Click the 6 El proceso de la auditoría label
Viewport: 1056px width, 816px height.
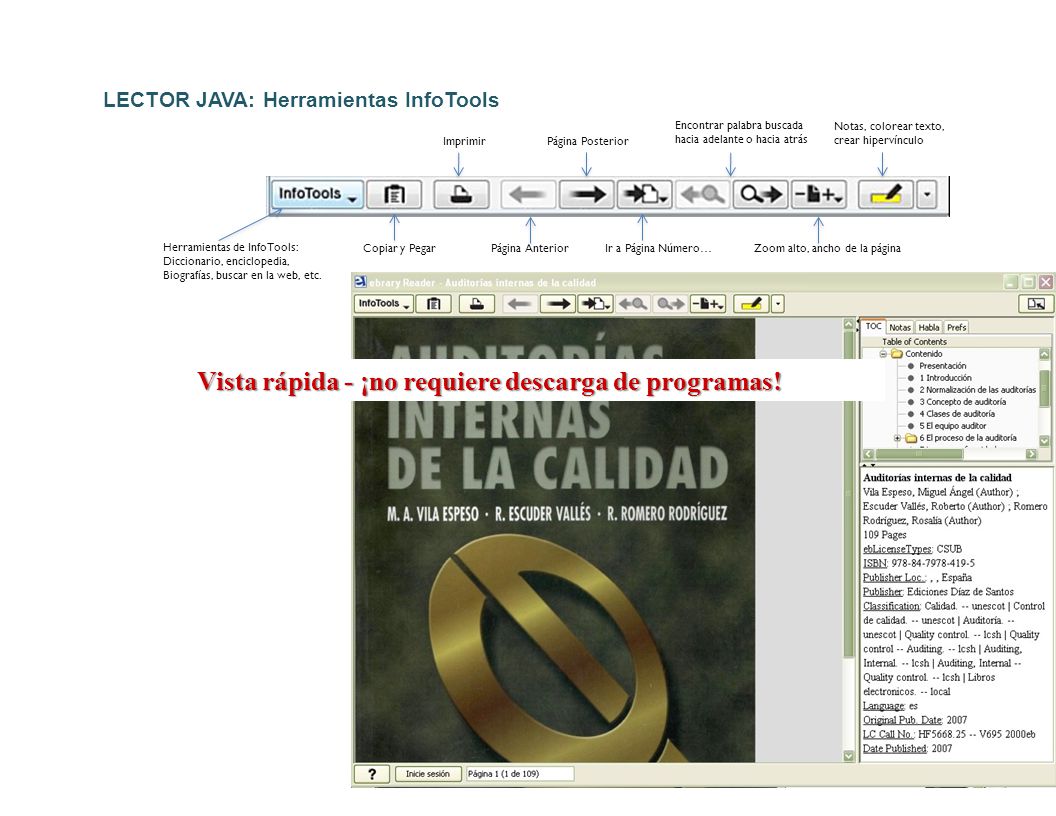(x=968, y=438)
